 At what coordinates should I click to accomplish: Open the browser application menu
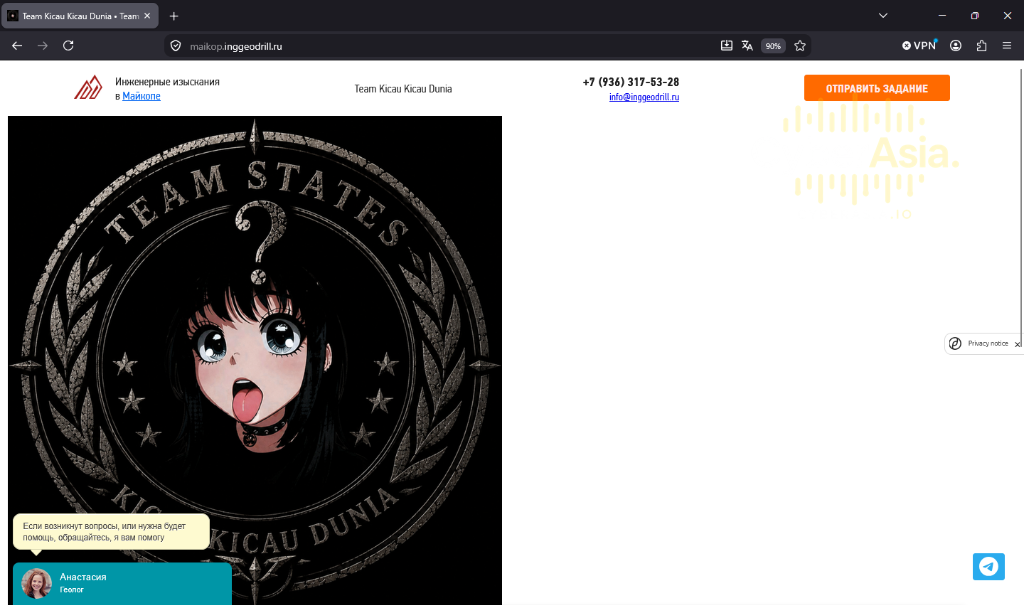click(x=1007, y=46)
